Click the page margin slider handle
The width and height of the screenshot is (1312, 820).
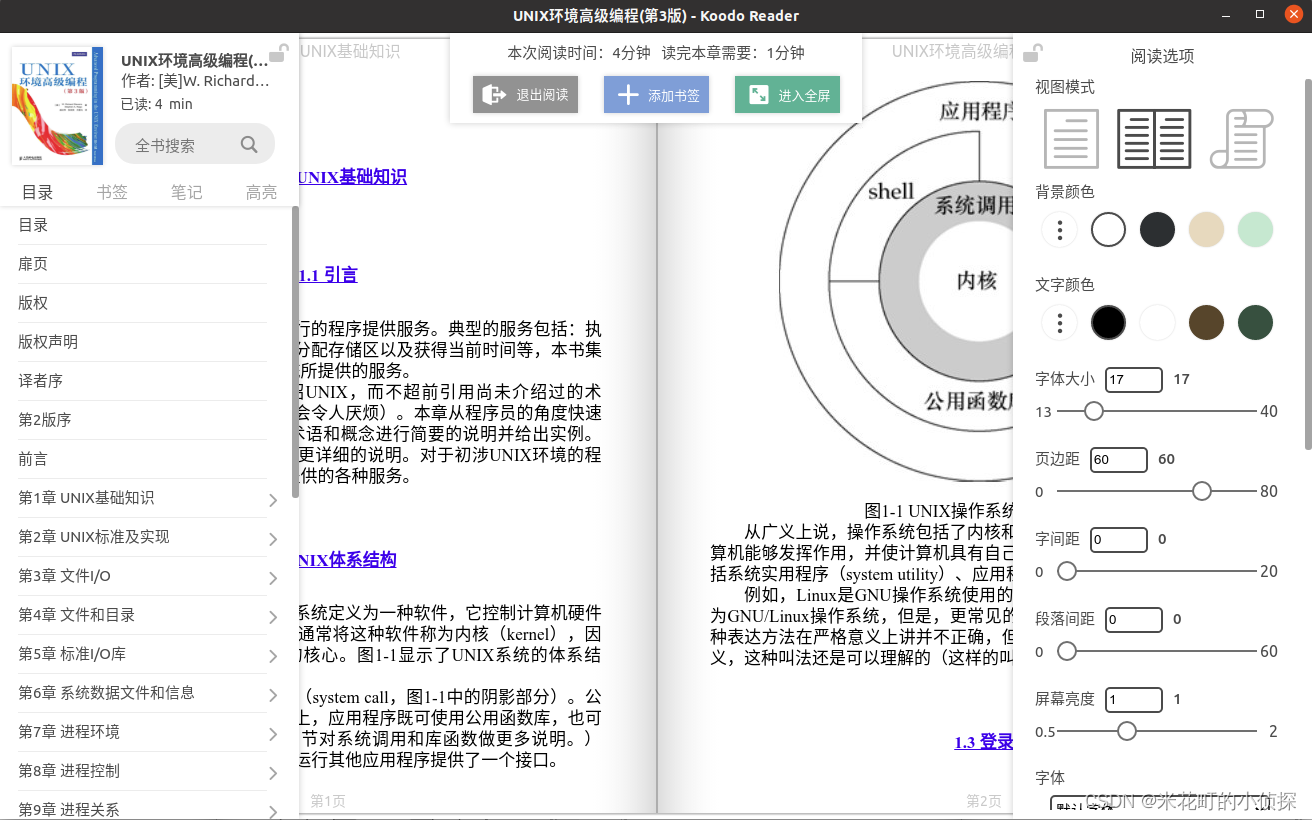click(1202, 491)
